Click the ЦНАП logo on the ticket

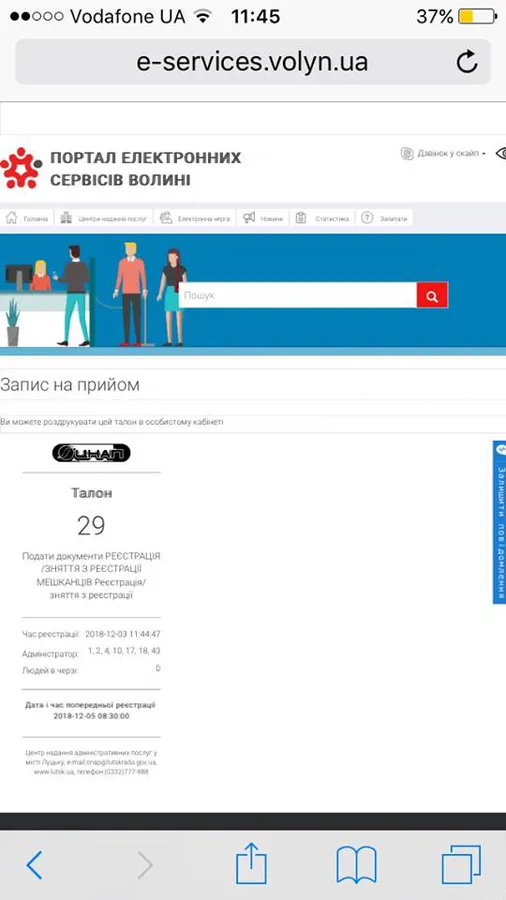[x=91, y=453]
